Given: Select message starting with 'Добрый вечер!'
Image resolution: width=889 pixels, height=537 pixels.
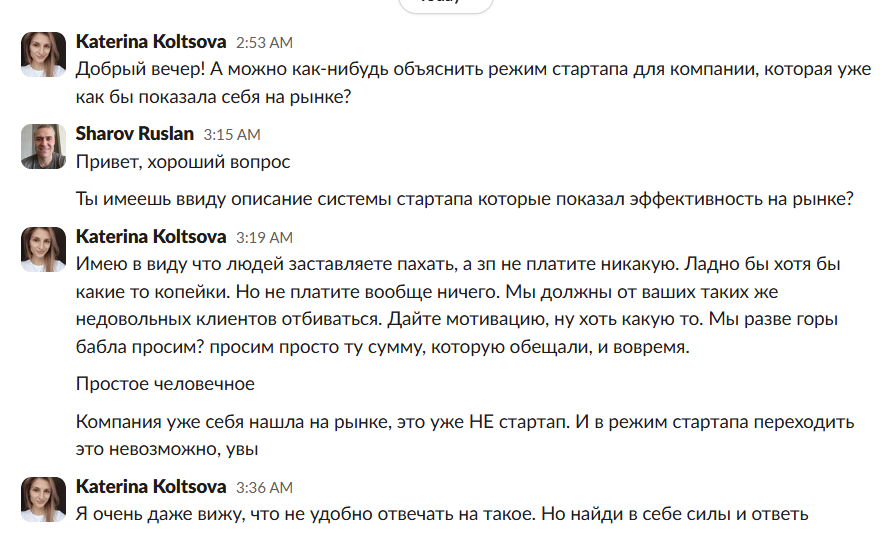Looking at the screenshot, I should click(473, 83).
